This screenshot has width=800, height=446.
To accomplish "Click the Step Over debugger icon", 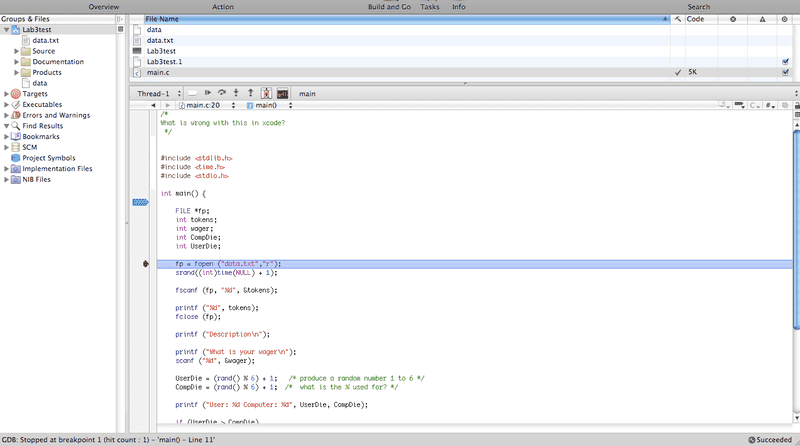I will [x=222, y=93].
